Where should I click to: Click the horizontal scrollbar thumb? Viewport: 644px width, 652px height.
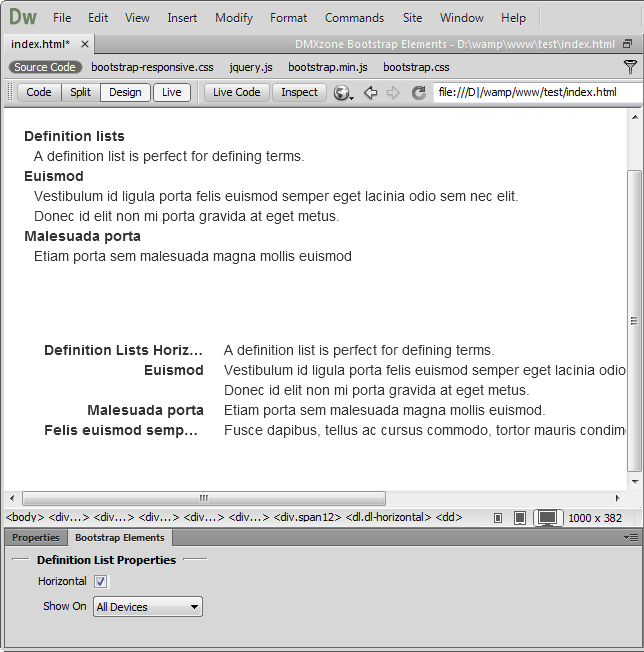(x=204, y=498)
